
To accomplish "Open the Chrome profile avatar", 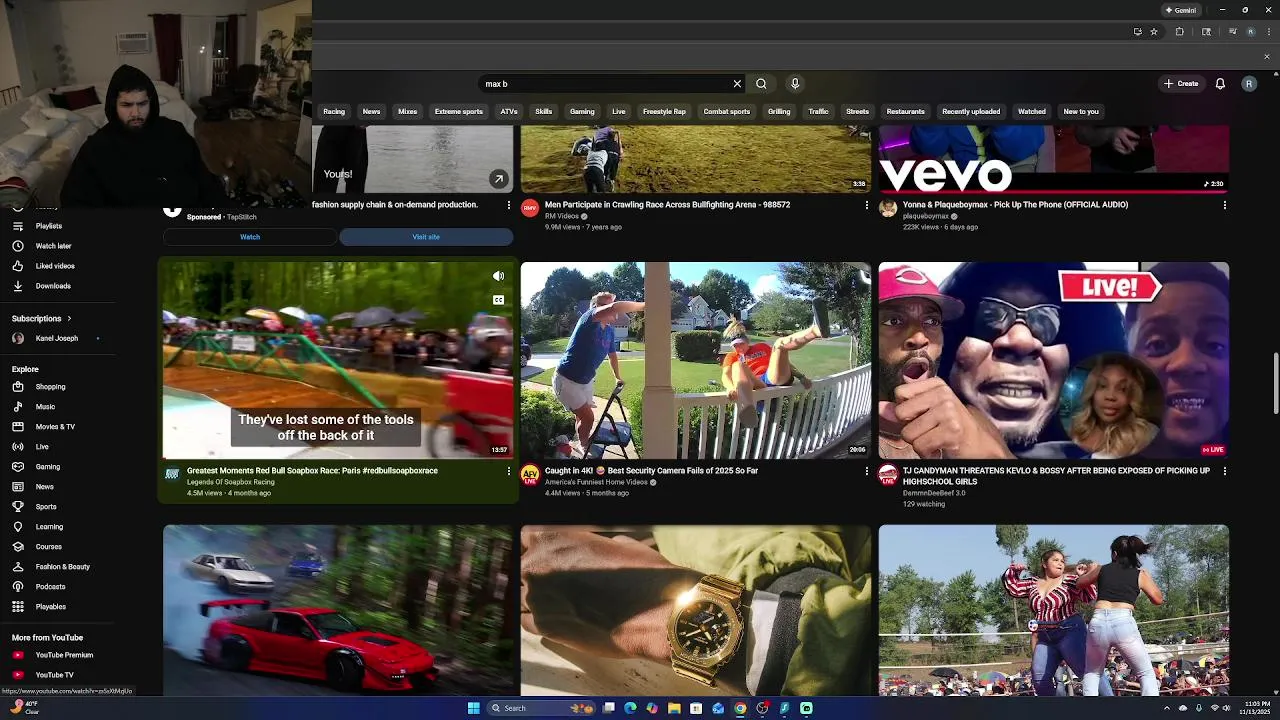I will click(1250, 32).
